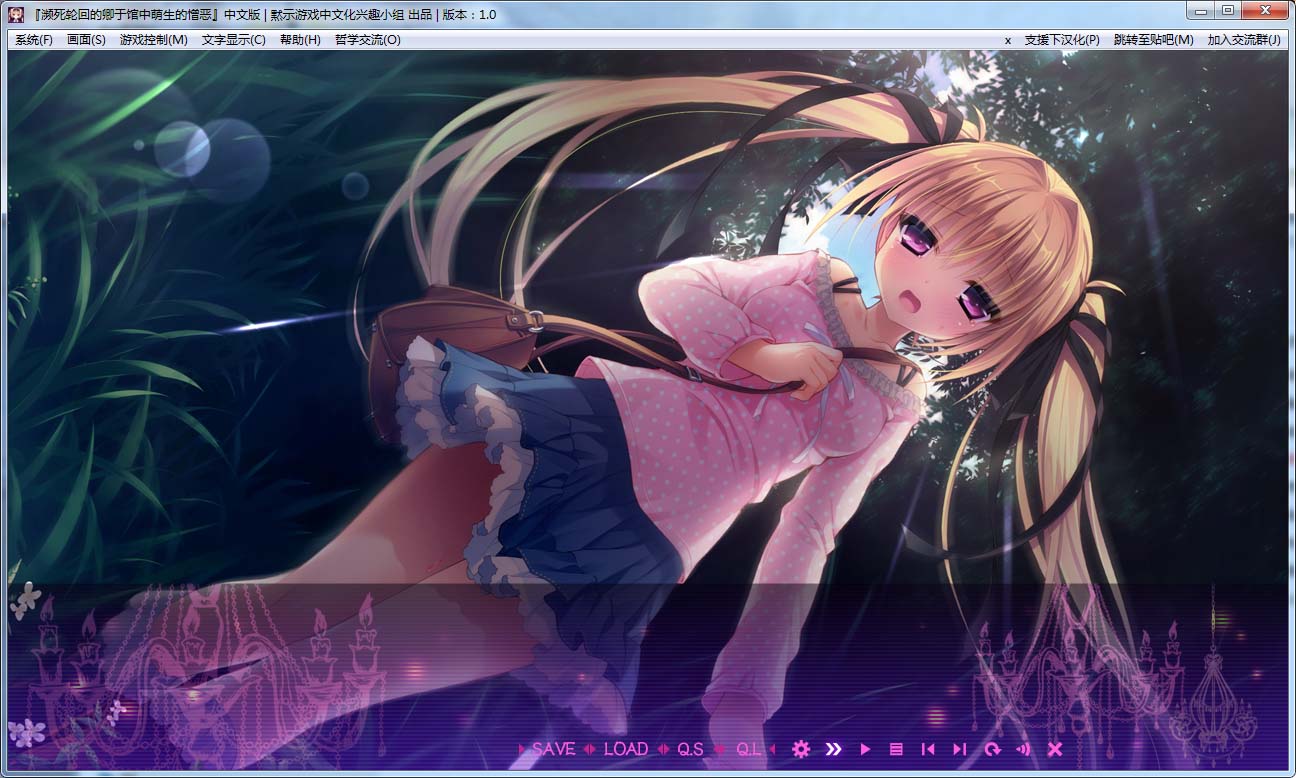Quick save with Q.S button
This screenshot has width=1296, height=778.
point(690,749)
